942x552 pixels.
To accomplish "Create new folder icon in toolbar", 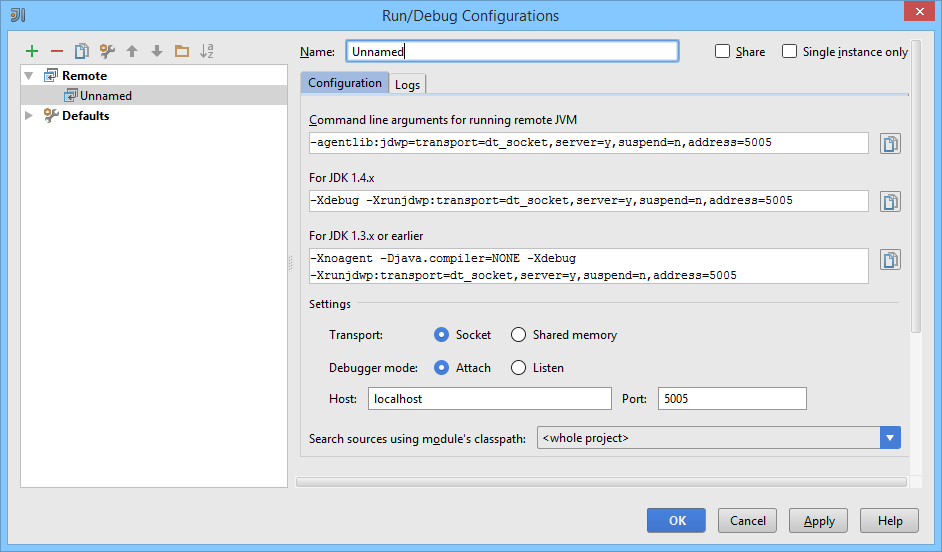I will point(182,52).
